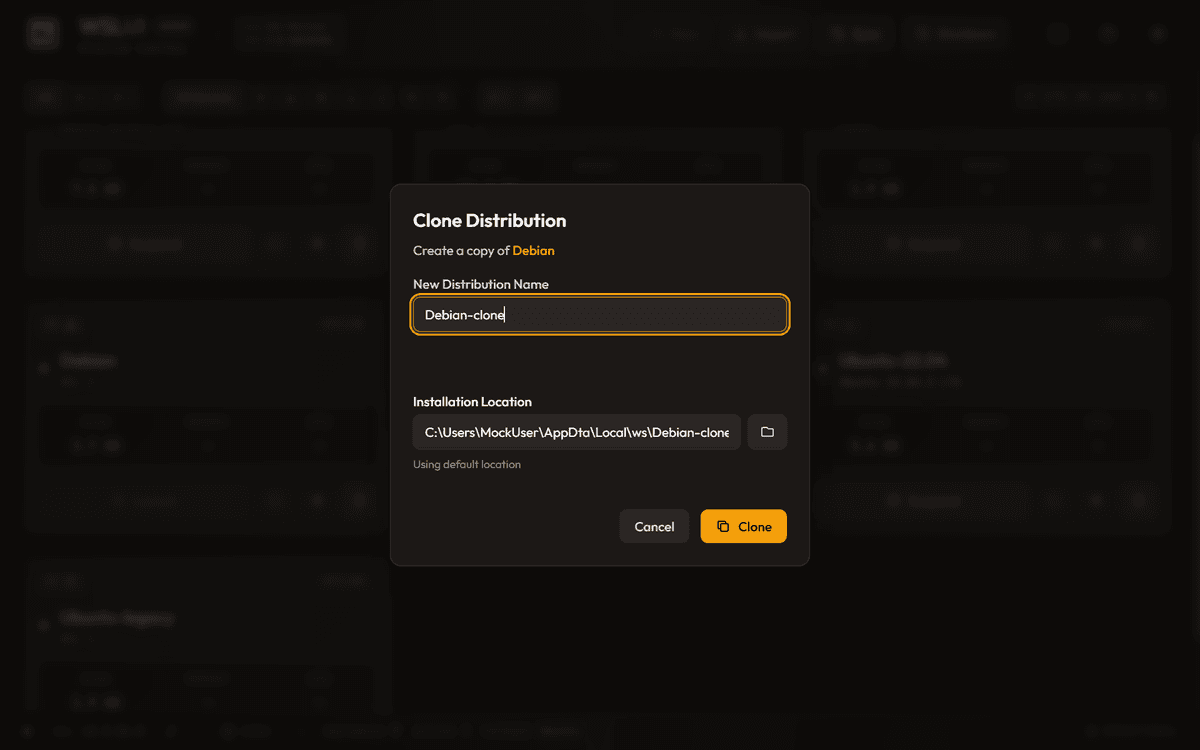Click the dimmed app logo in top-left corner
Viewport: 1200px width, 750px height.
coord(44,34)
